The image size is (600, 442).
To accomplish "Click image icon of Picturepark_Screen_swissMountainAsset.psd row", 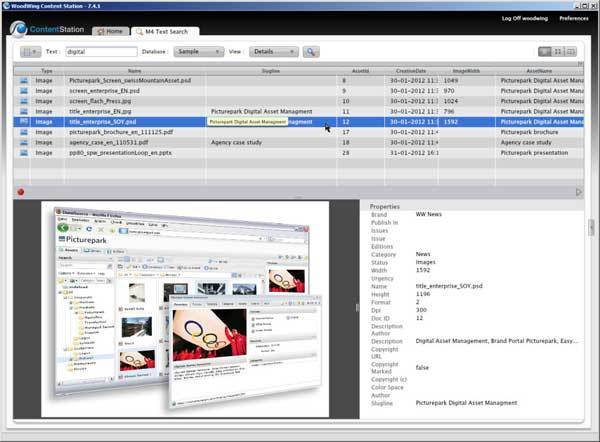I will tap(24, 80).
